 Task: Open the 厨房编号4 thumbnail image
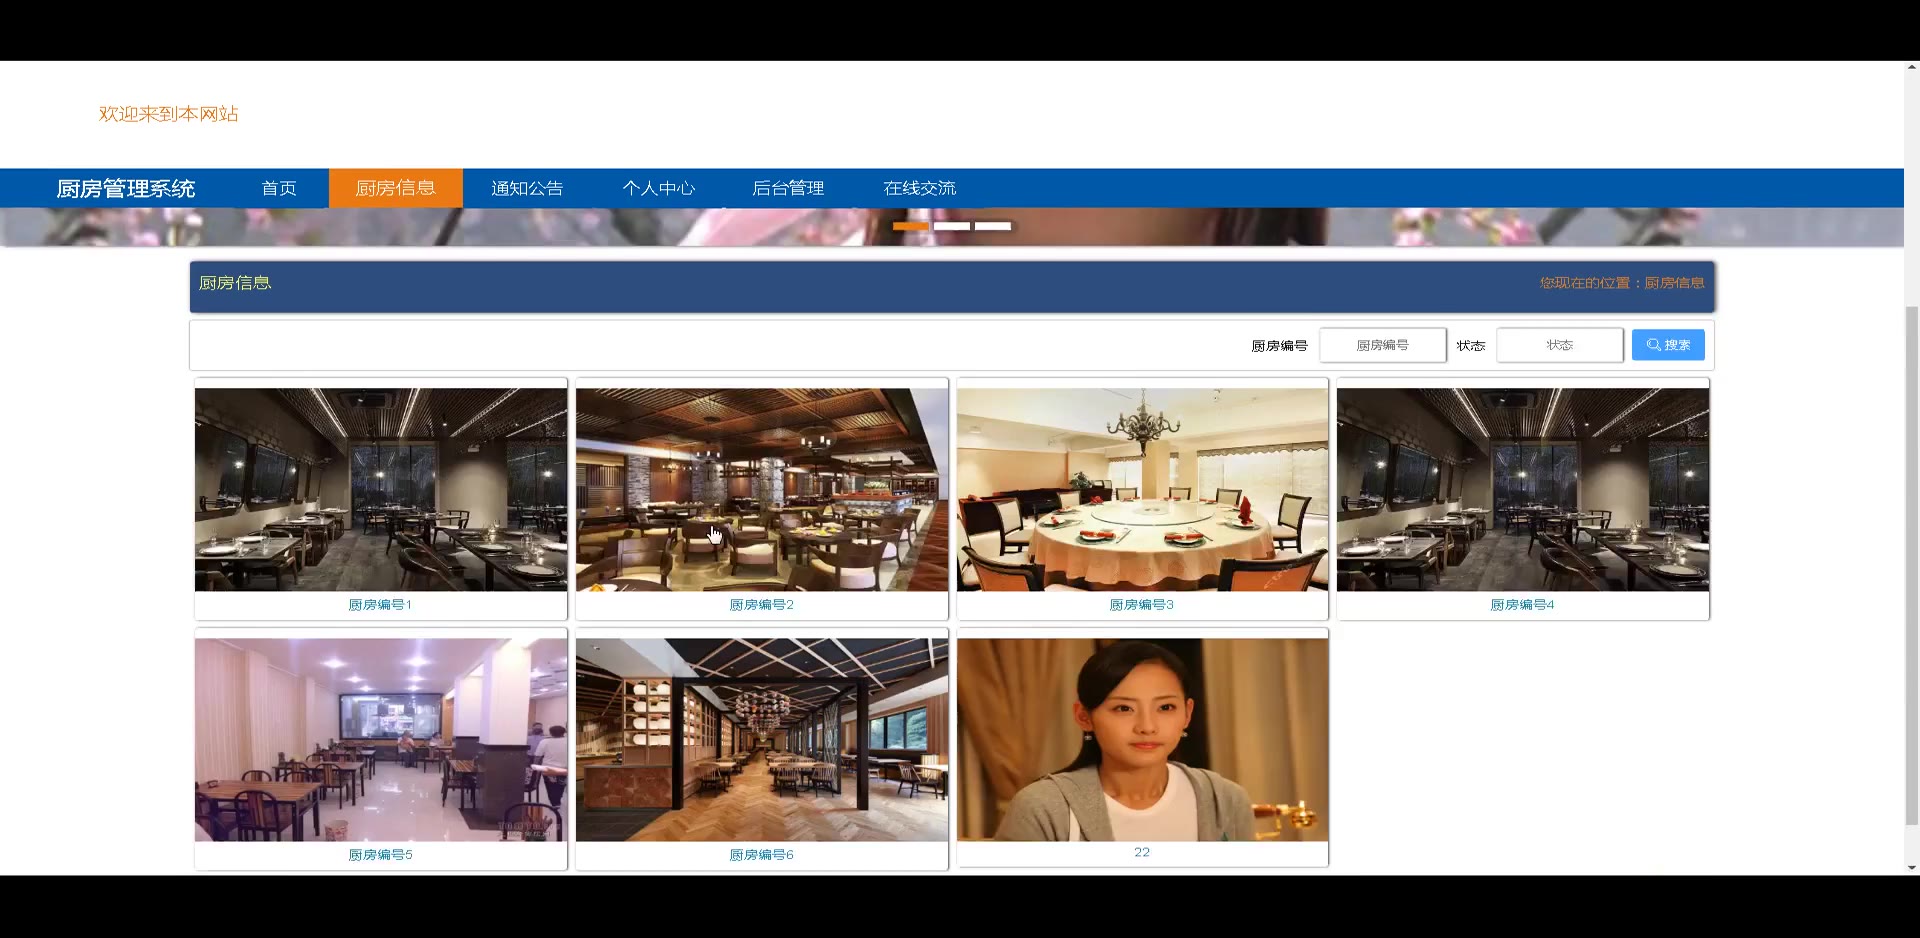coord(1523,490)
